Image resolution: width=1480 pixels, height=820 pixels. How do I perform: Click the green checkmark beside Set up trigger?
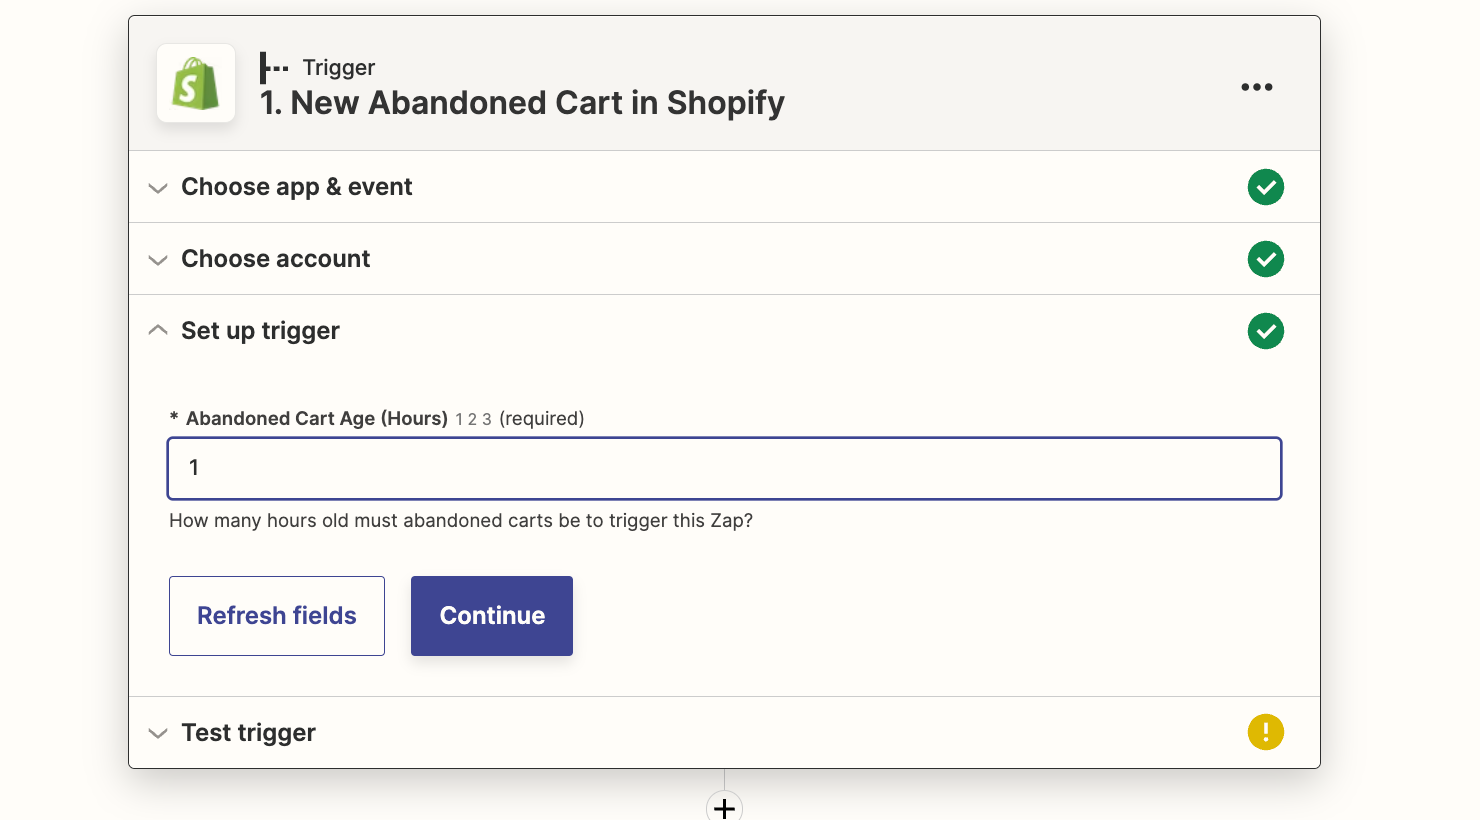1265,331
